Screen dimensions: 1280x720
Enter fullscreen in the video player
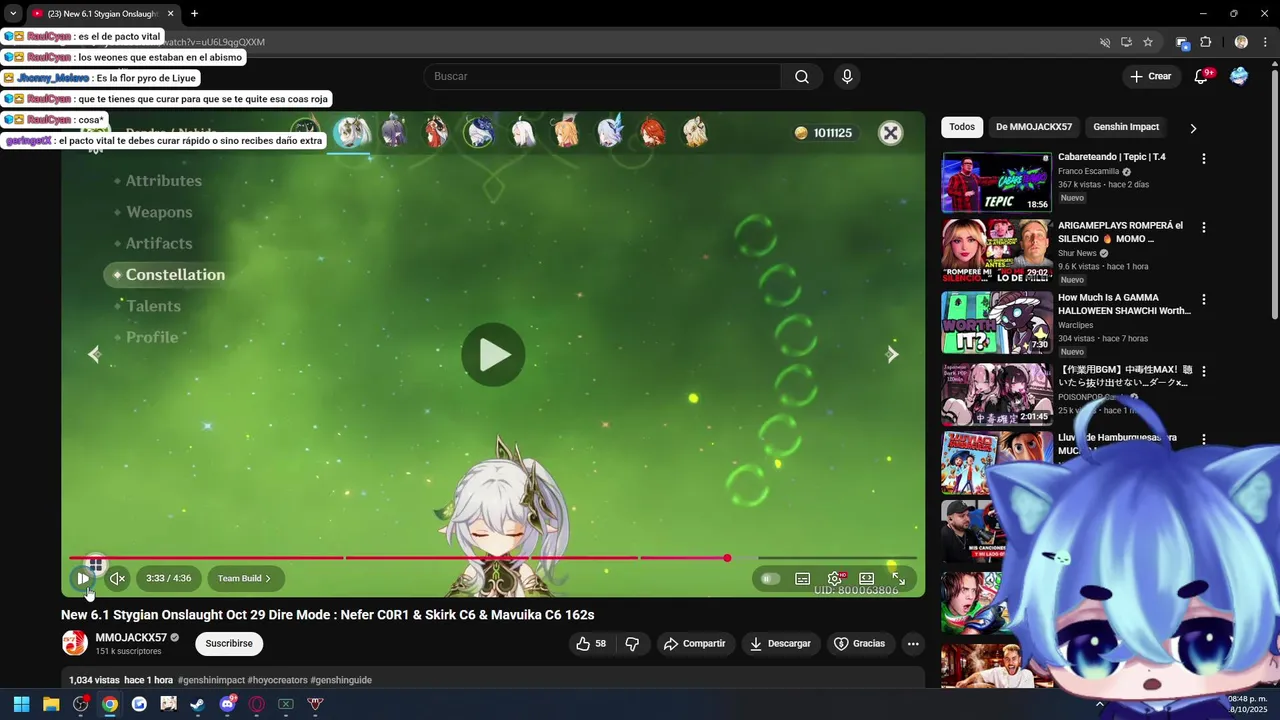tap(898, 578)
